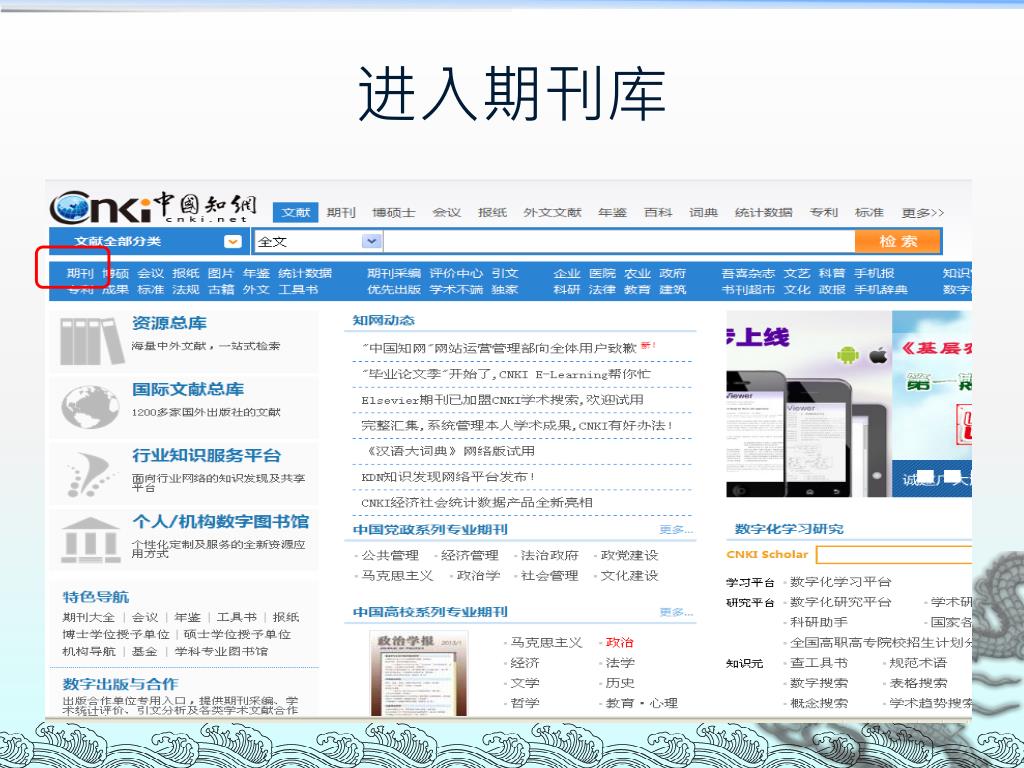Open the 行业知识服务平台 heading link
Image resolution: width=1024 pixels, height=768 pixels.
[x=206, y=455]
